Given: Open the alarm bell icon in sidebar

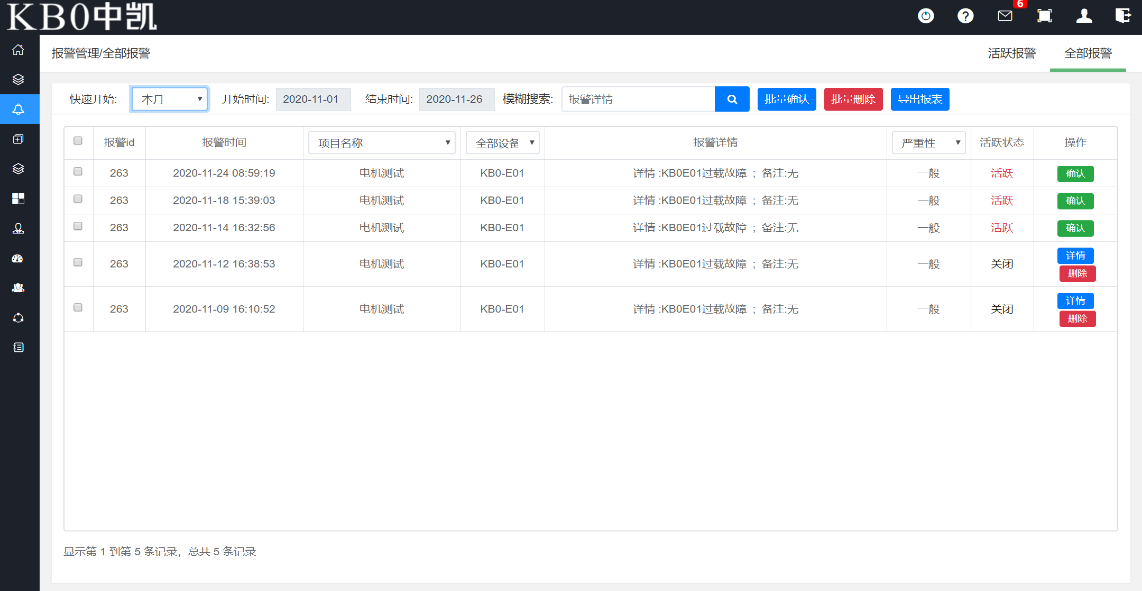Looking at the screenshot, I should click(18, 109).
